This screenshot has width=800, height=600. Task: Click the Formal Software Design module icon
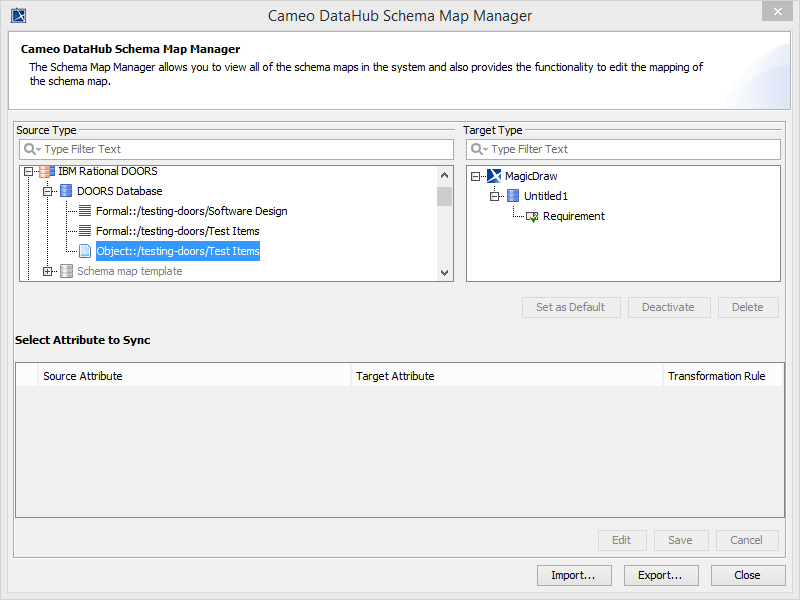coord(85,211)
